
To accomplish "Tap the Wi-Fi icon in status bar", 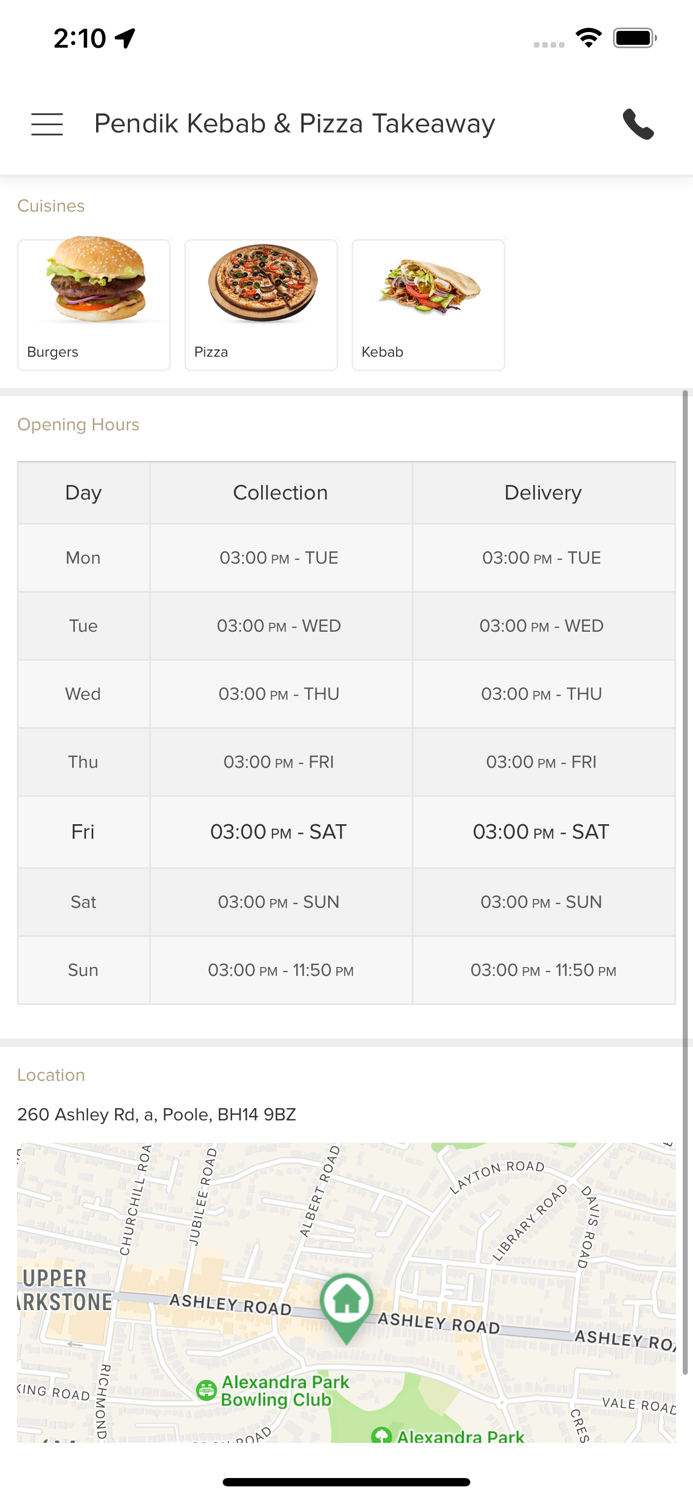I will click(x=589, y=36).
